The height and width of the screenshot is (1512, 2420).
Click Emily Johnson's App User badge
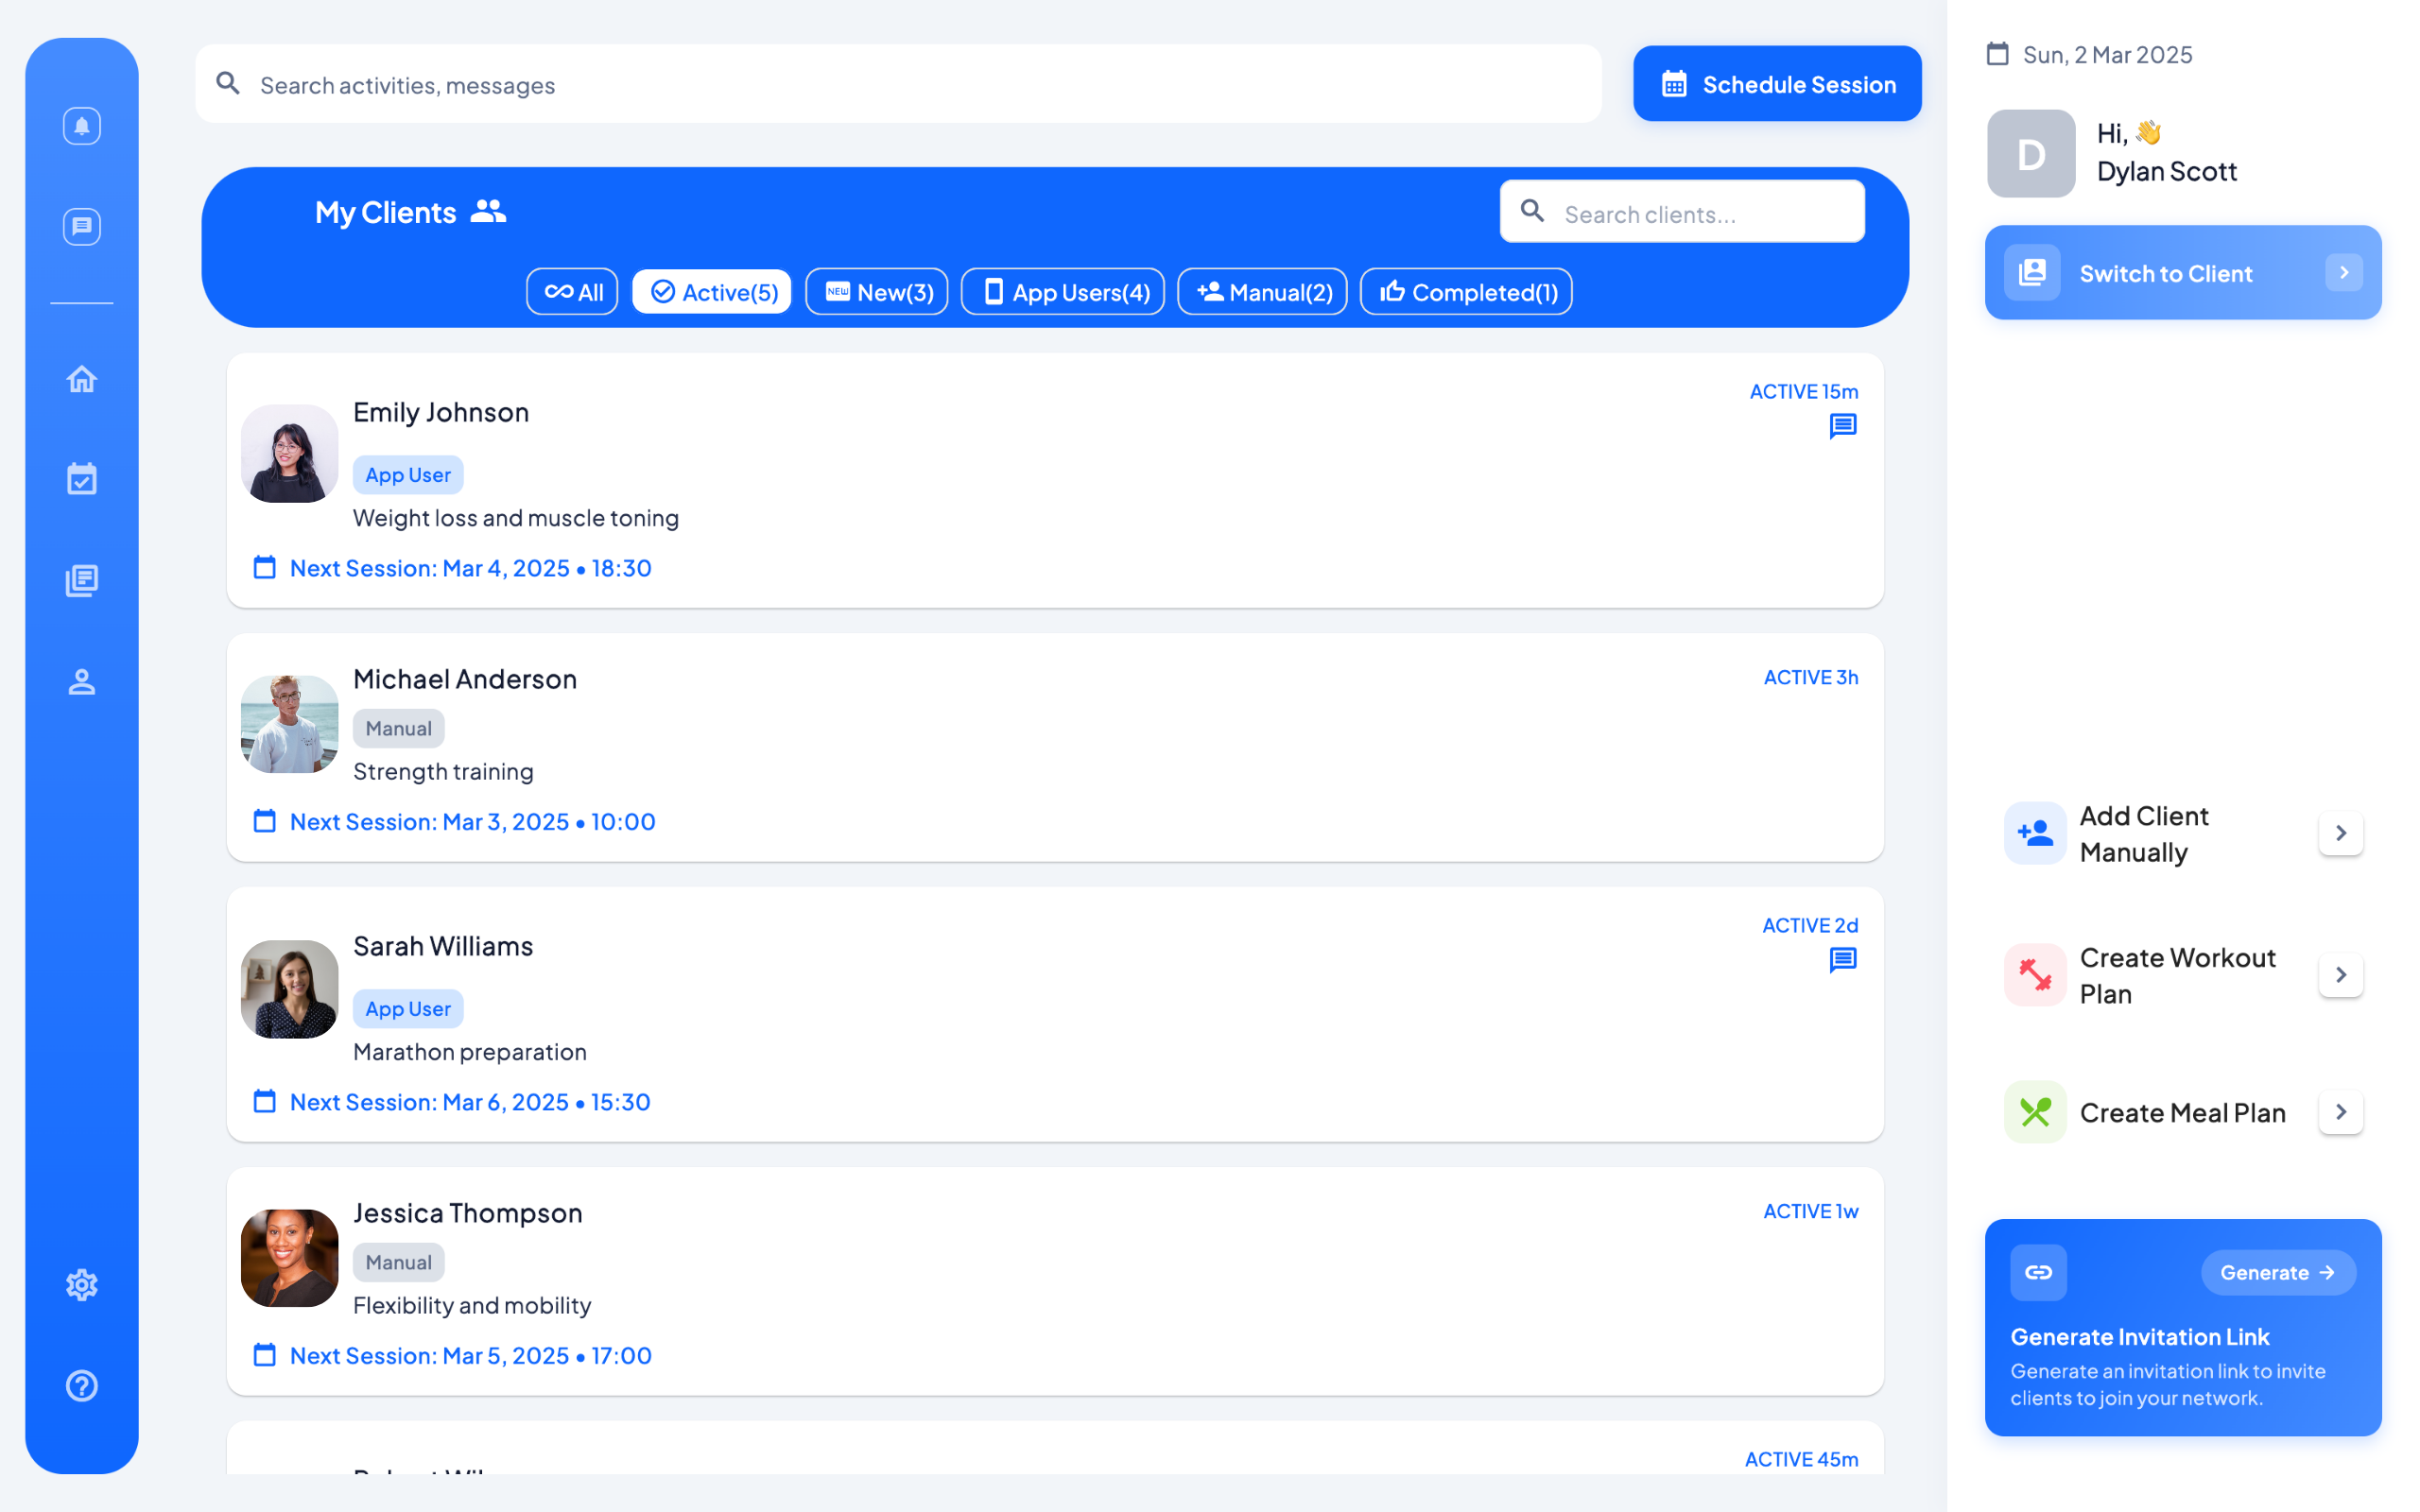[x=408, y=475]
